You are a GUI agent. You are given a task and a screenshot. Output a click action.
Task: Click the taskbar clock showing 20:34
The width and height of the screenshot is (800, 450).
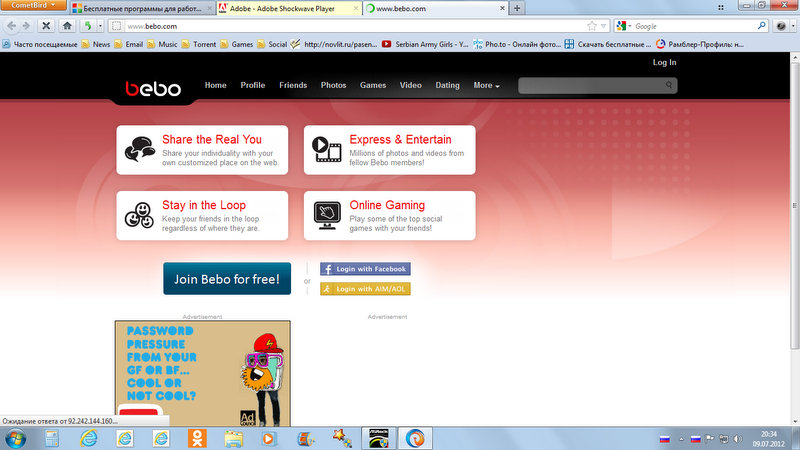click(x=768, y=439)
